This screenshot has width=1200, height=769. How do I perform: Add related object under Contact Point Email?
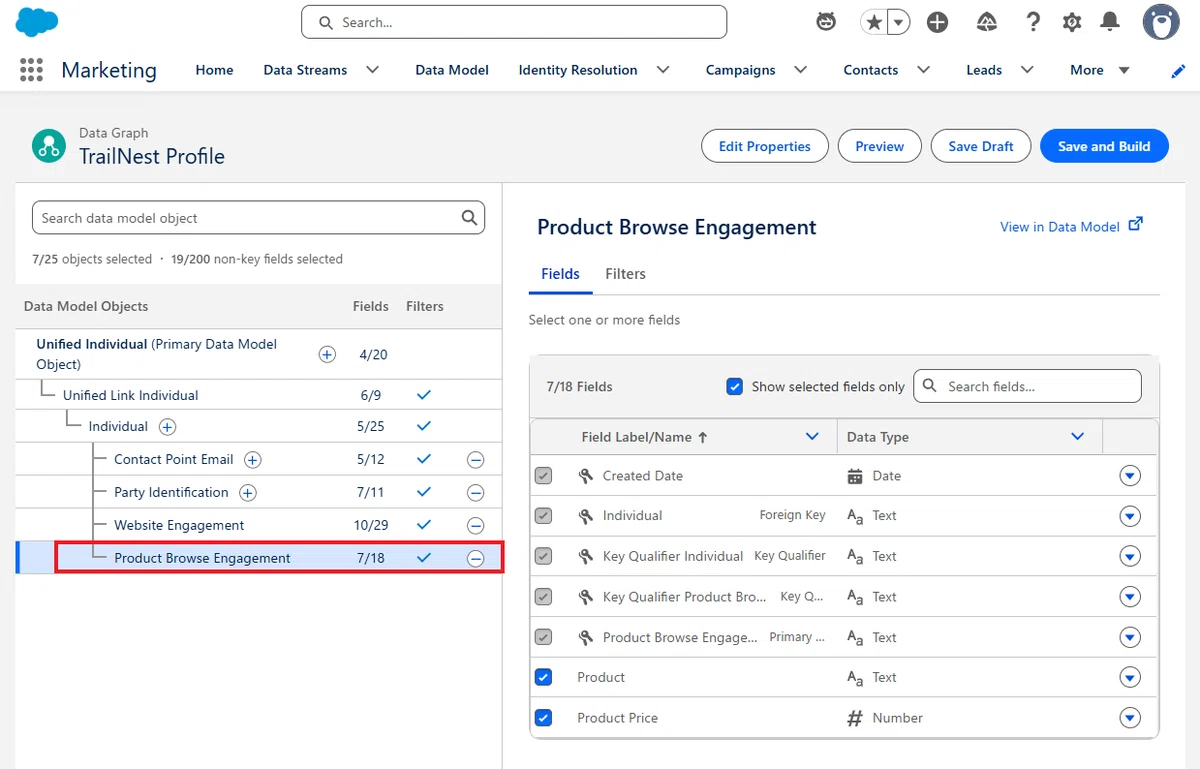click(x=253, y=460)
